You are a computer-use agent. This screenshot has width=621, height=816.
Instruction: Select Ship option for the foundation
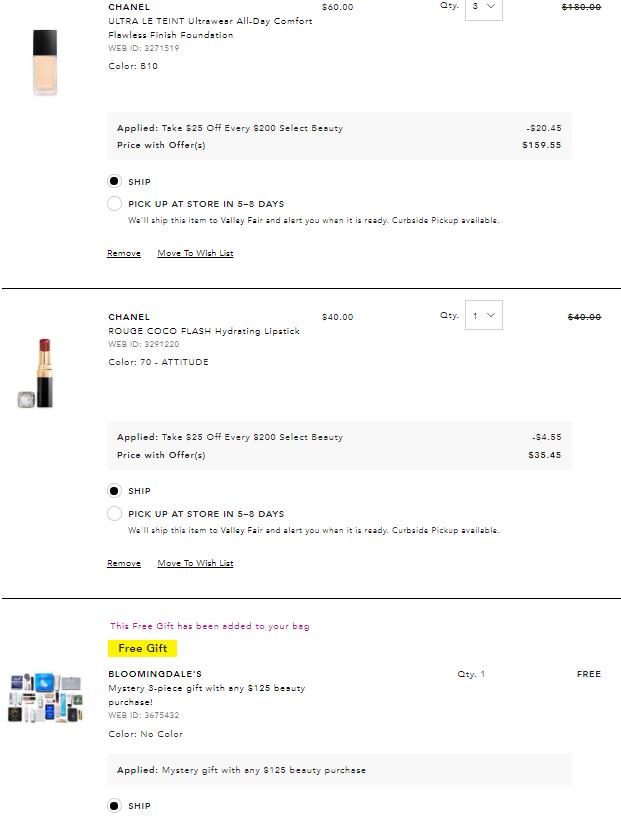(x=114, y=181)
